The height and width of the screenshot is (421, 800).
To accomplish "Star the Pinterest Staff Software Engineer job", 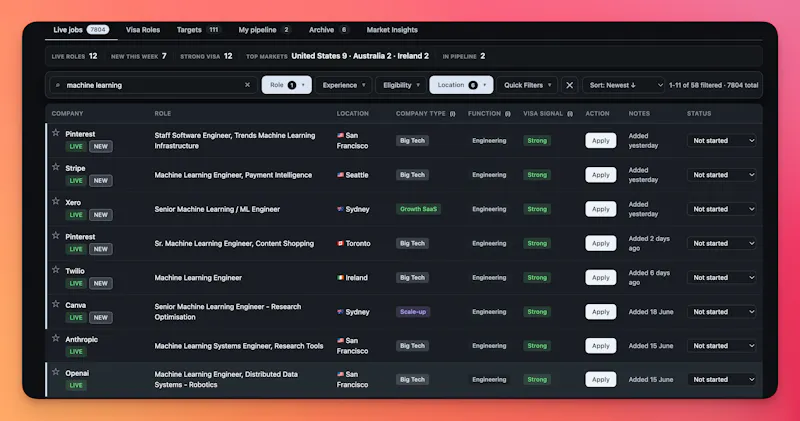I will pyautogui.click(x=56, y=133).
